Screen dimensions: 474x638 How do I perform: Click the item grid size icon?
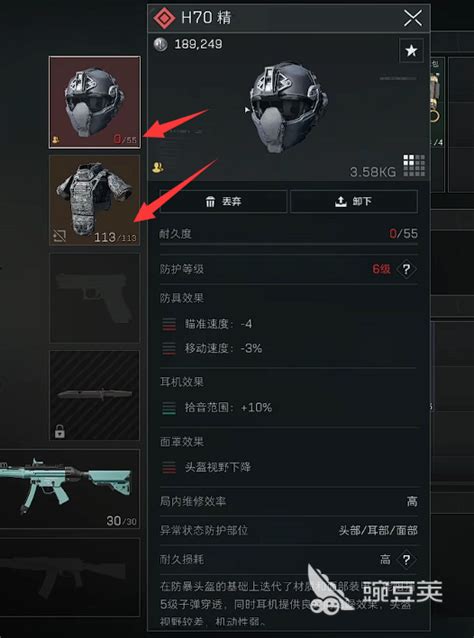click(x=414, y=165)
